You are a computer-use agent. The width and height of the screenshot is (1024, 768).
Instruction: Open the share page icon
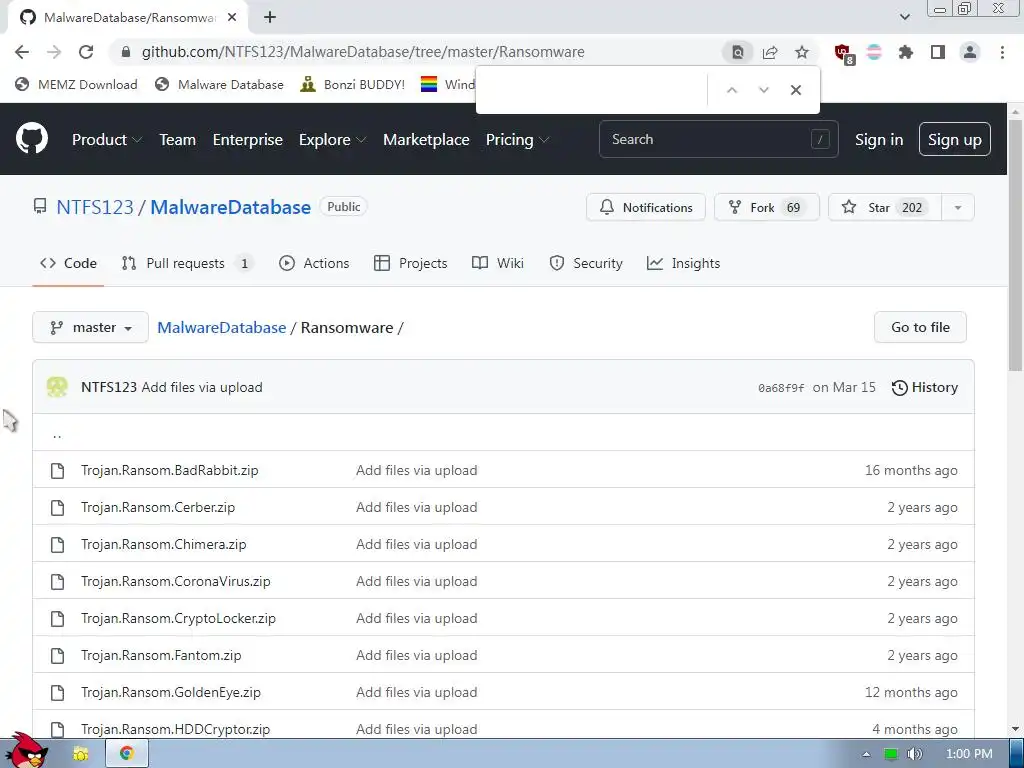pos(770,52)
